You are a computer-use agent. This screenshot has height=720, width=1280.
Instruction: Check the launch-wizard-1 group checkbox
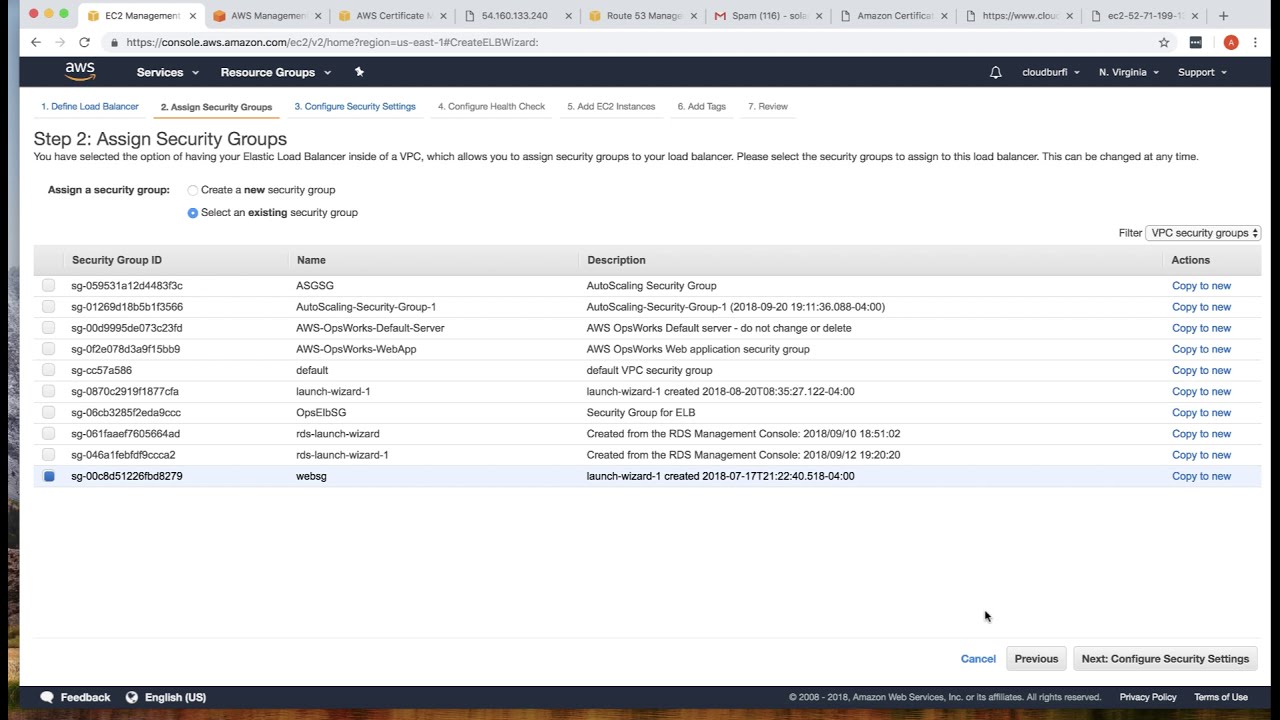49,391
